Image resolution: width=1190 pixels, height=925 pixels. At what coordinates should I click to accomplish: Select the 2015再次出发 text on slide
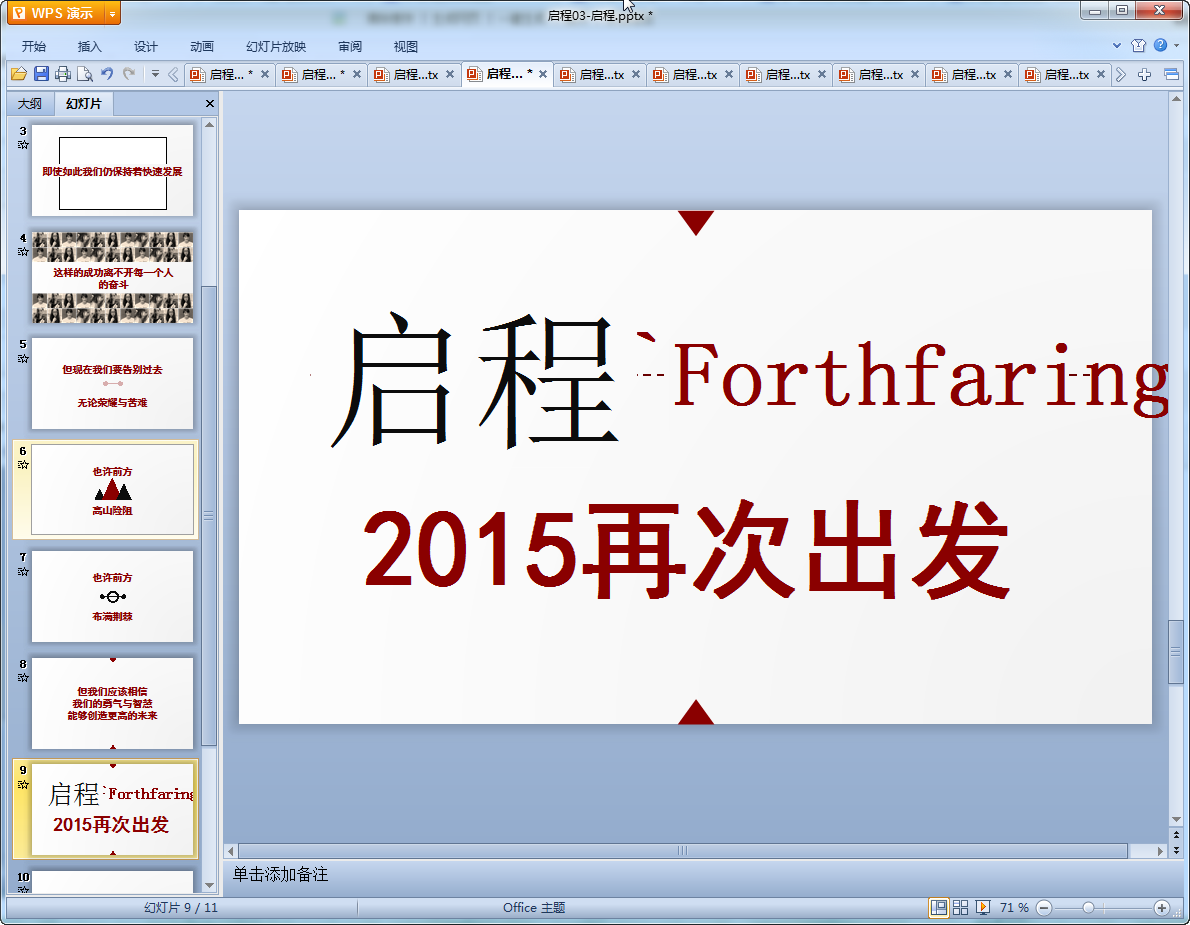coord(687,550)
